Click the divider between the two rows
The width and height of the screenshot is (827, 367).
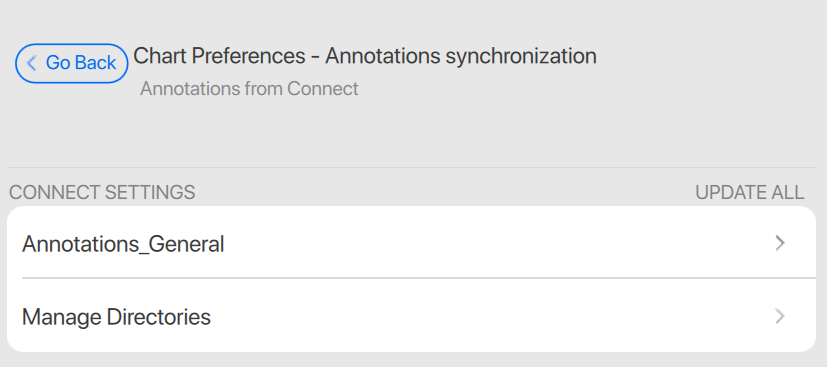pos(419,278)
